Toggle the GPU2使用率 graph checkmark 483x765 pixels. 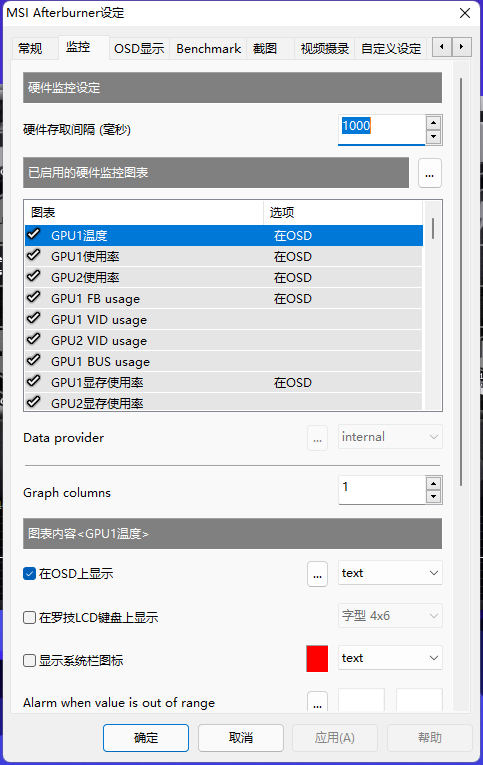click(34, 277)
